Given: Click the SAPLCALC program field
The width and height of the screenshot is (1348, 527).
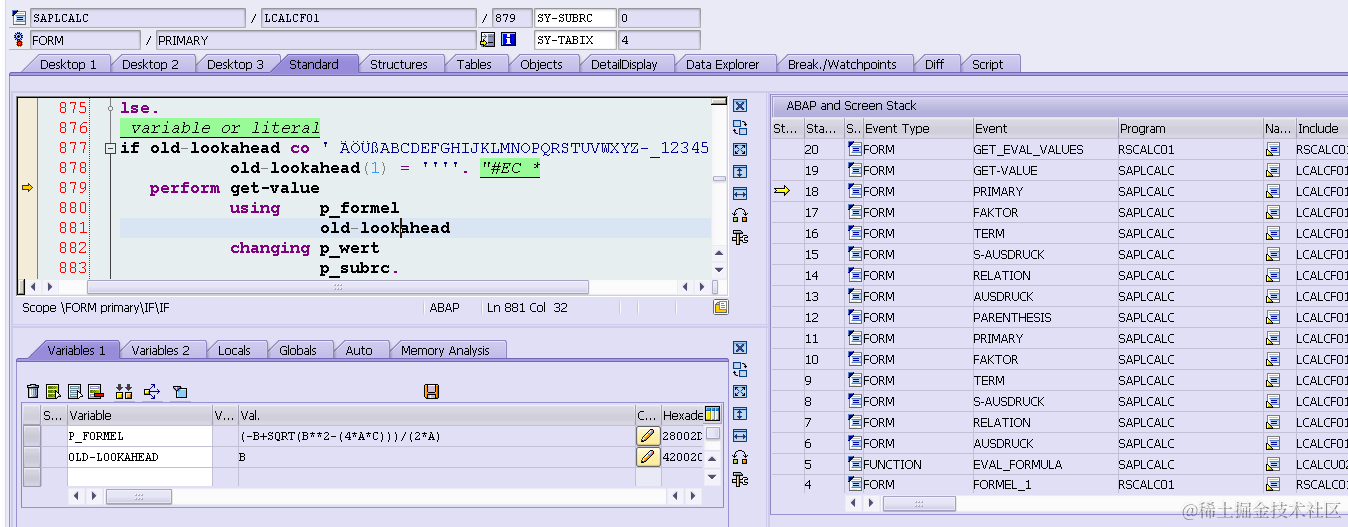Looking at the screenshot, I should (137, 18).
